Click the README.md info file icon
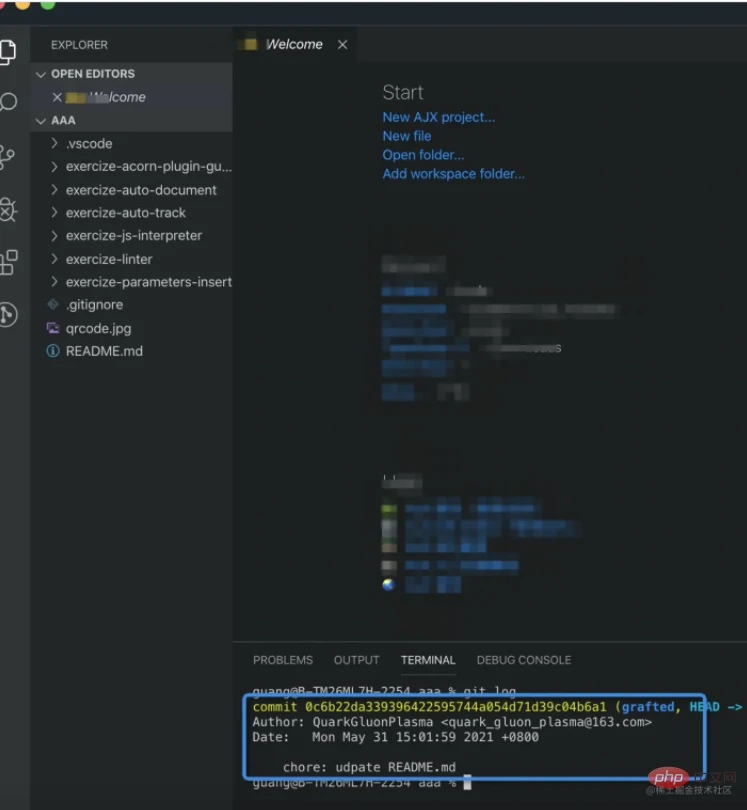Image resolution: width=747 pixels, height=810 pixels. (x=53, y=351)
